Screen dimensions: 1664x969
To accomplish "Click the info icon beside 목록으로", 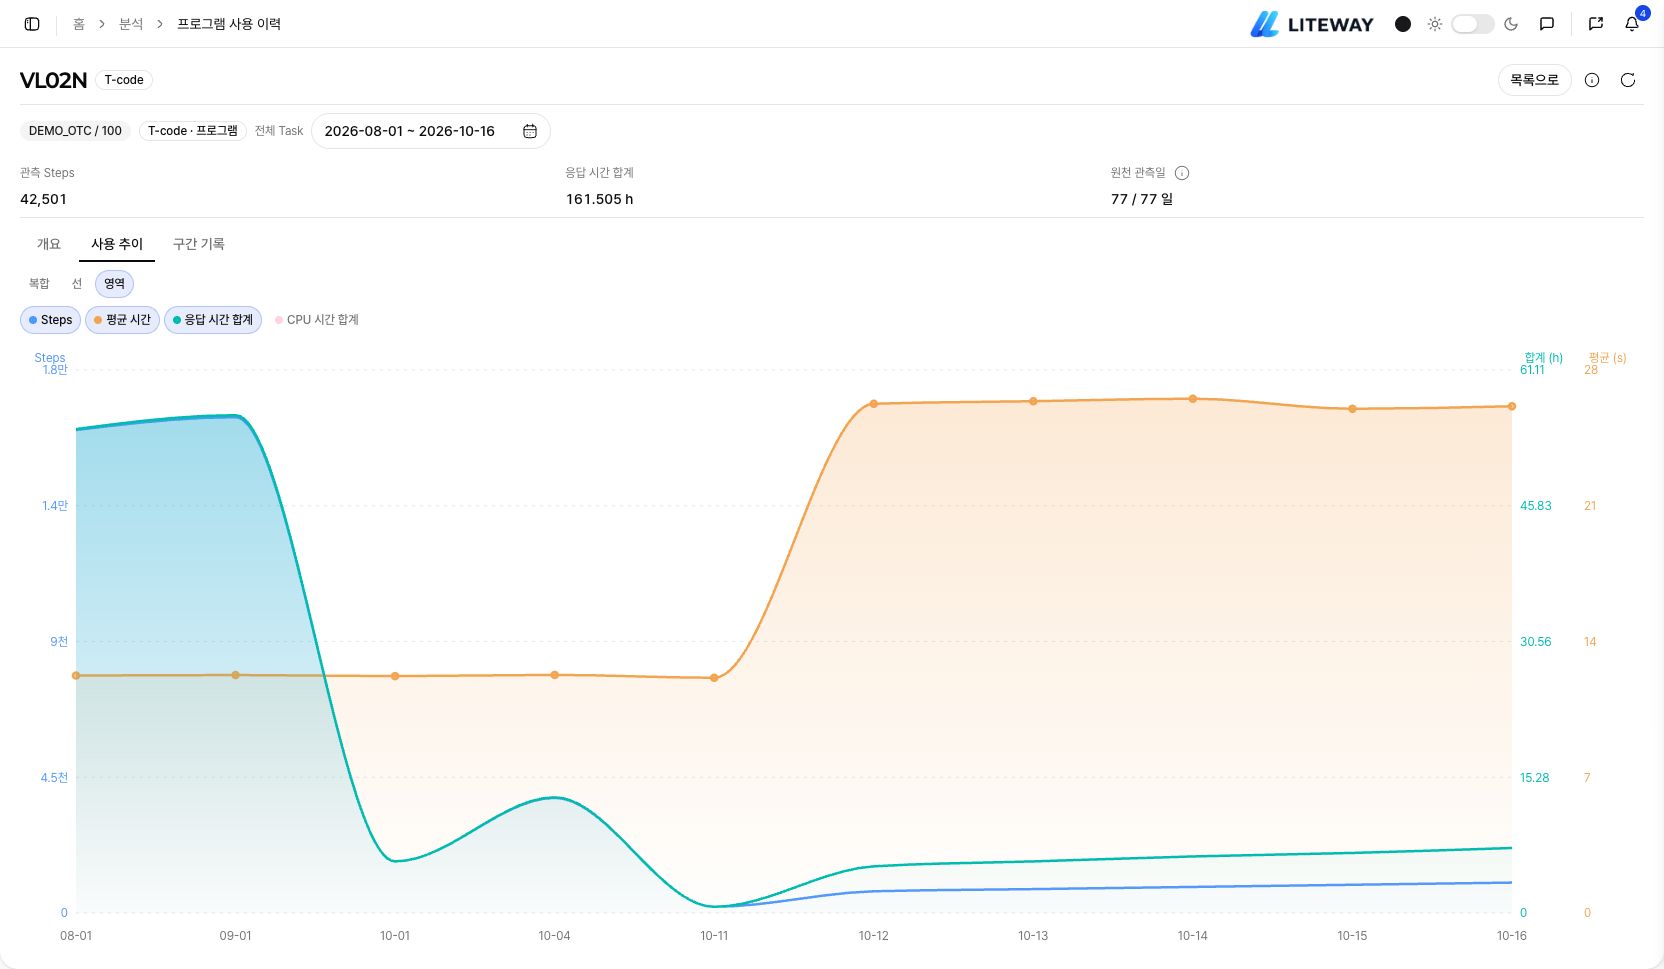I will (1592, 80).
